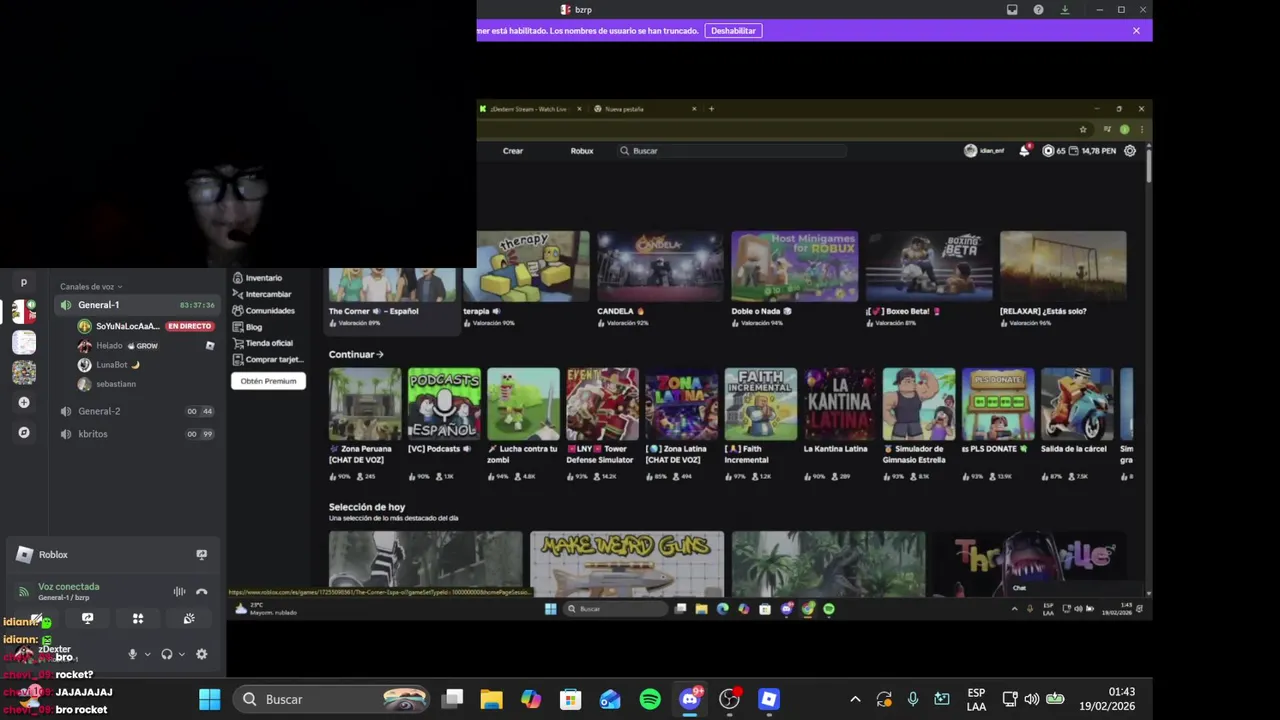Open Intercambiar in Roblox sidebar

click(261, 294)
